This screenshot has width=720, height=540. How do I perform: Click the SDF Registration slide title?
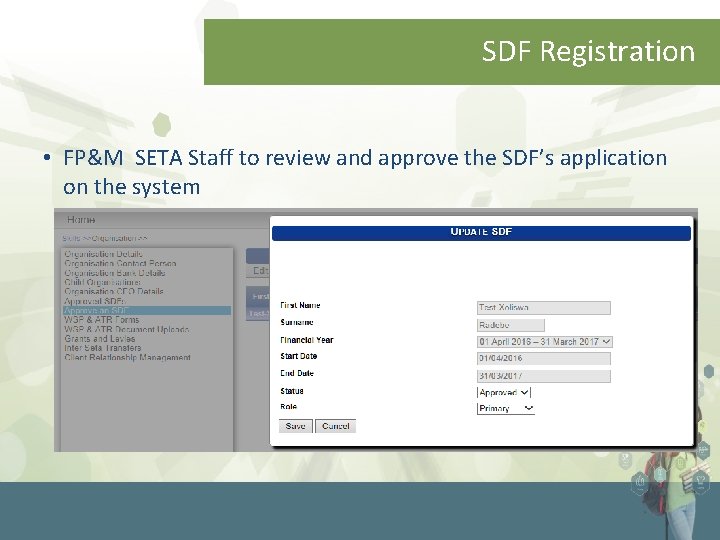tap(588, 51)
